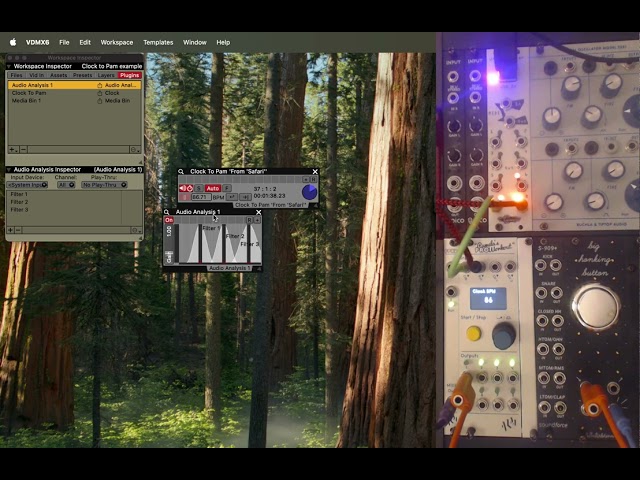Open the File menu
The height and width of the screenshot is (480, 640).
click(x=64, y=42)
